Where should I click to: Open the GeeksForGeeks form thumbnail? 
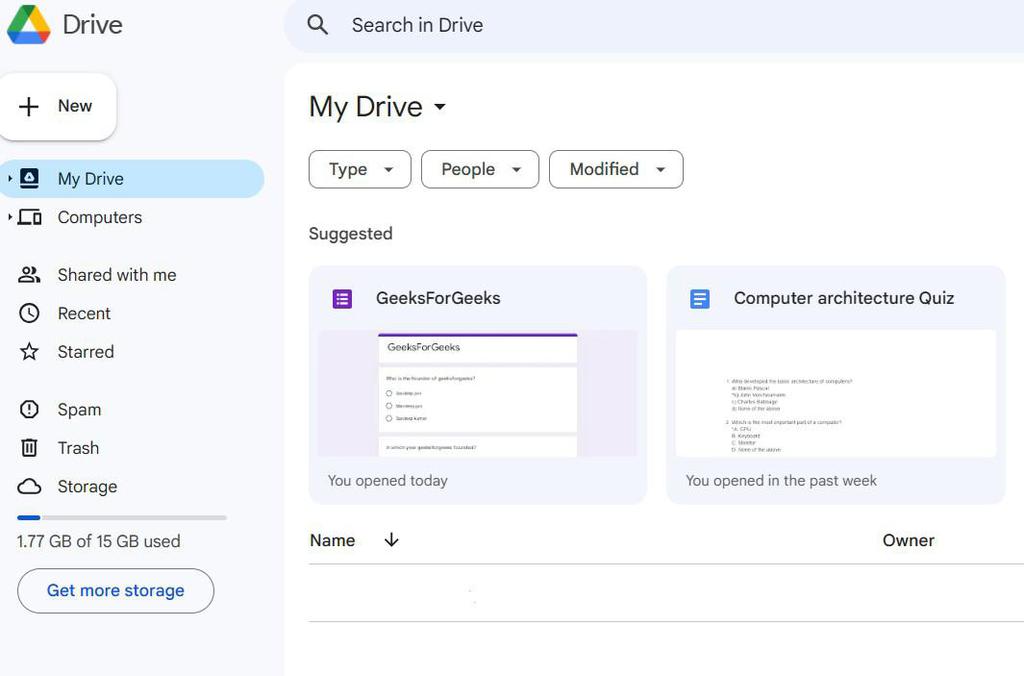click(477, 393)
